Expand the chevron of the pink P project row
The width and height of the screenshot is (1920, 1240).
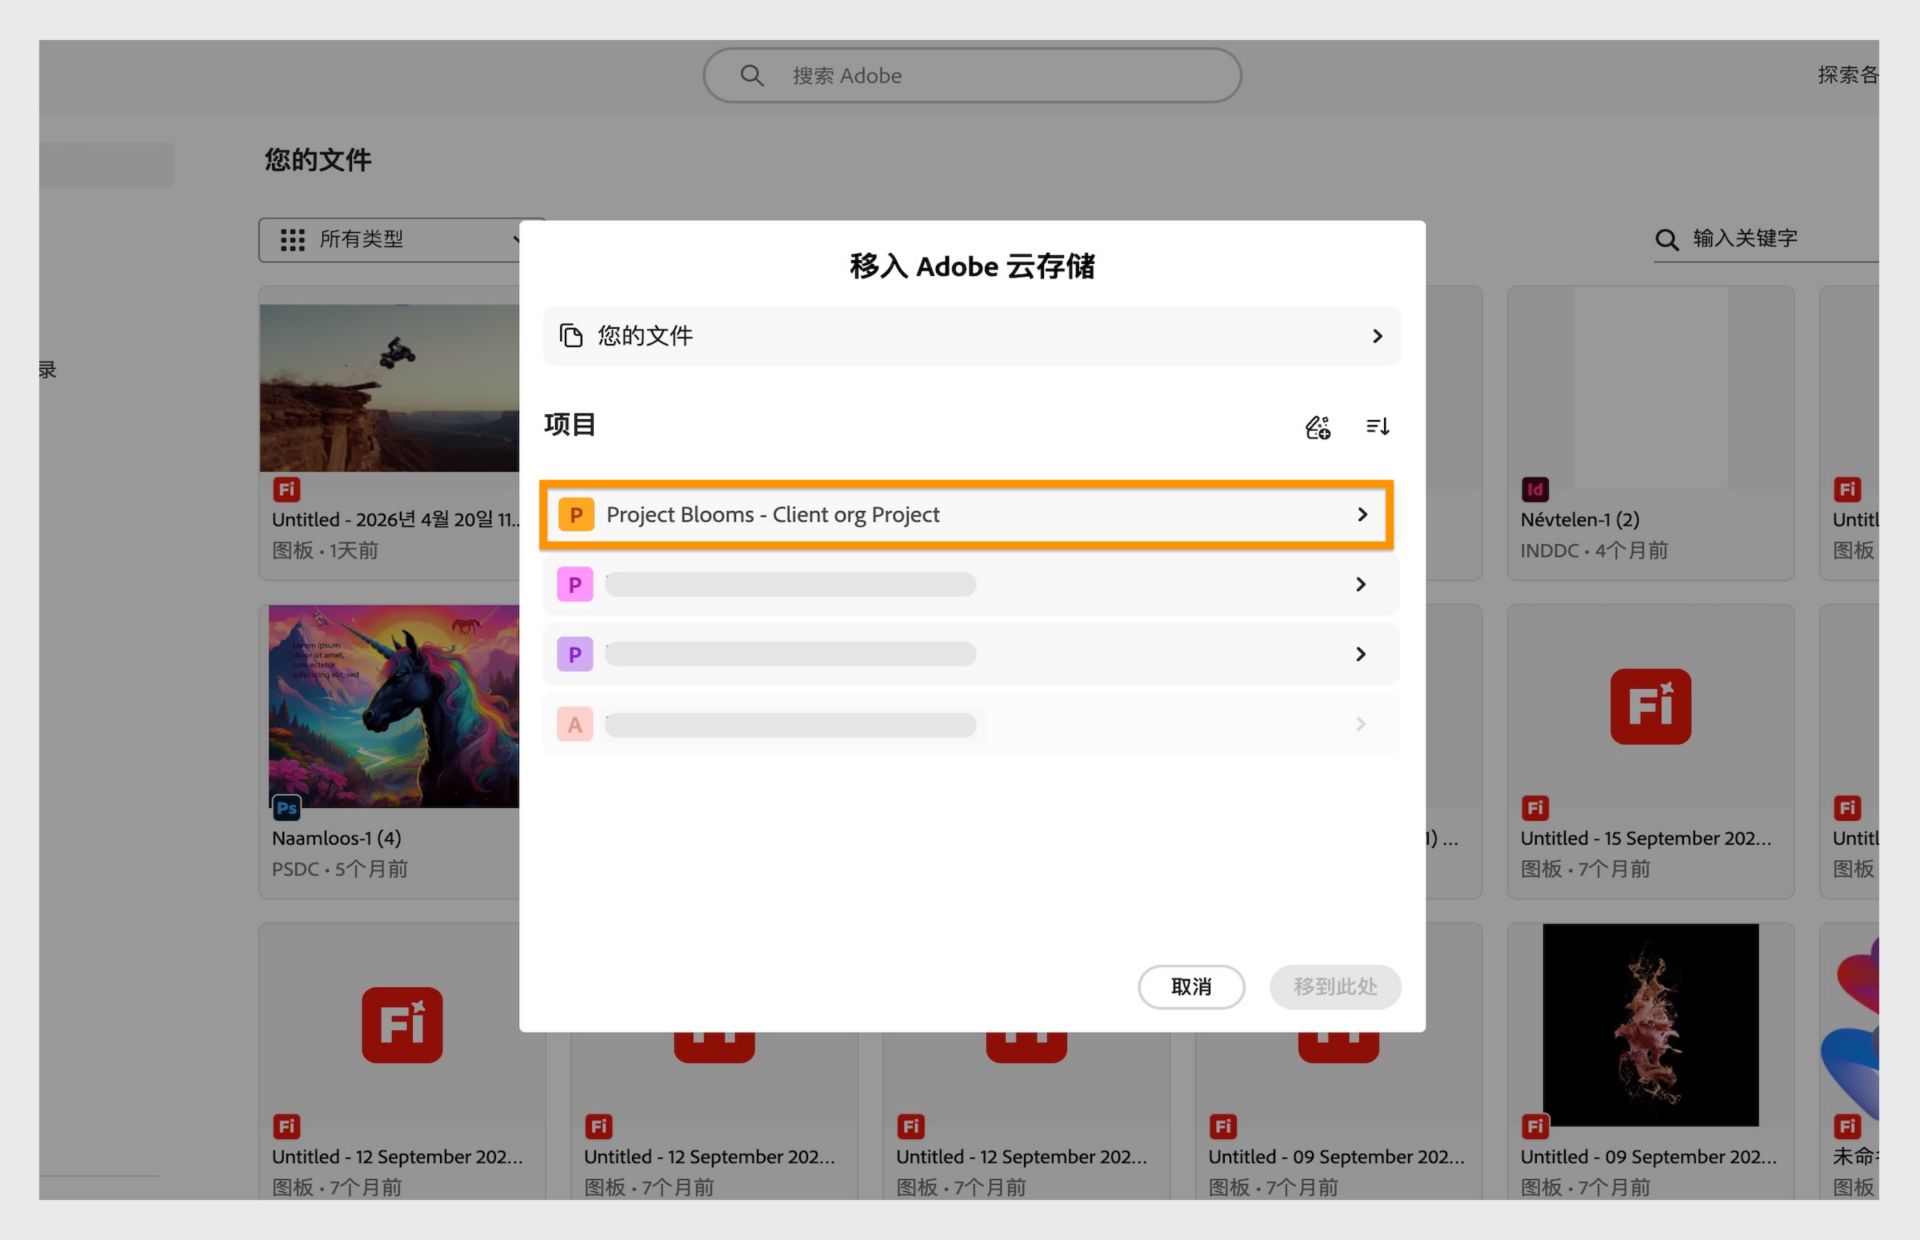coord(1360,584)
